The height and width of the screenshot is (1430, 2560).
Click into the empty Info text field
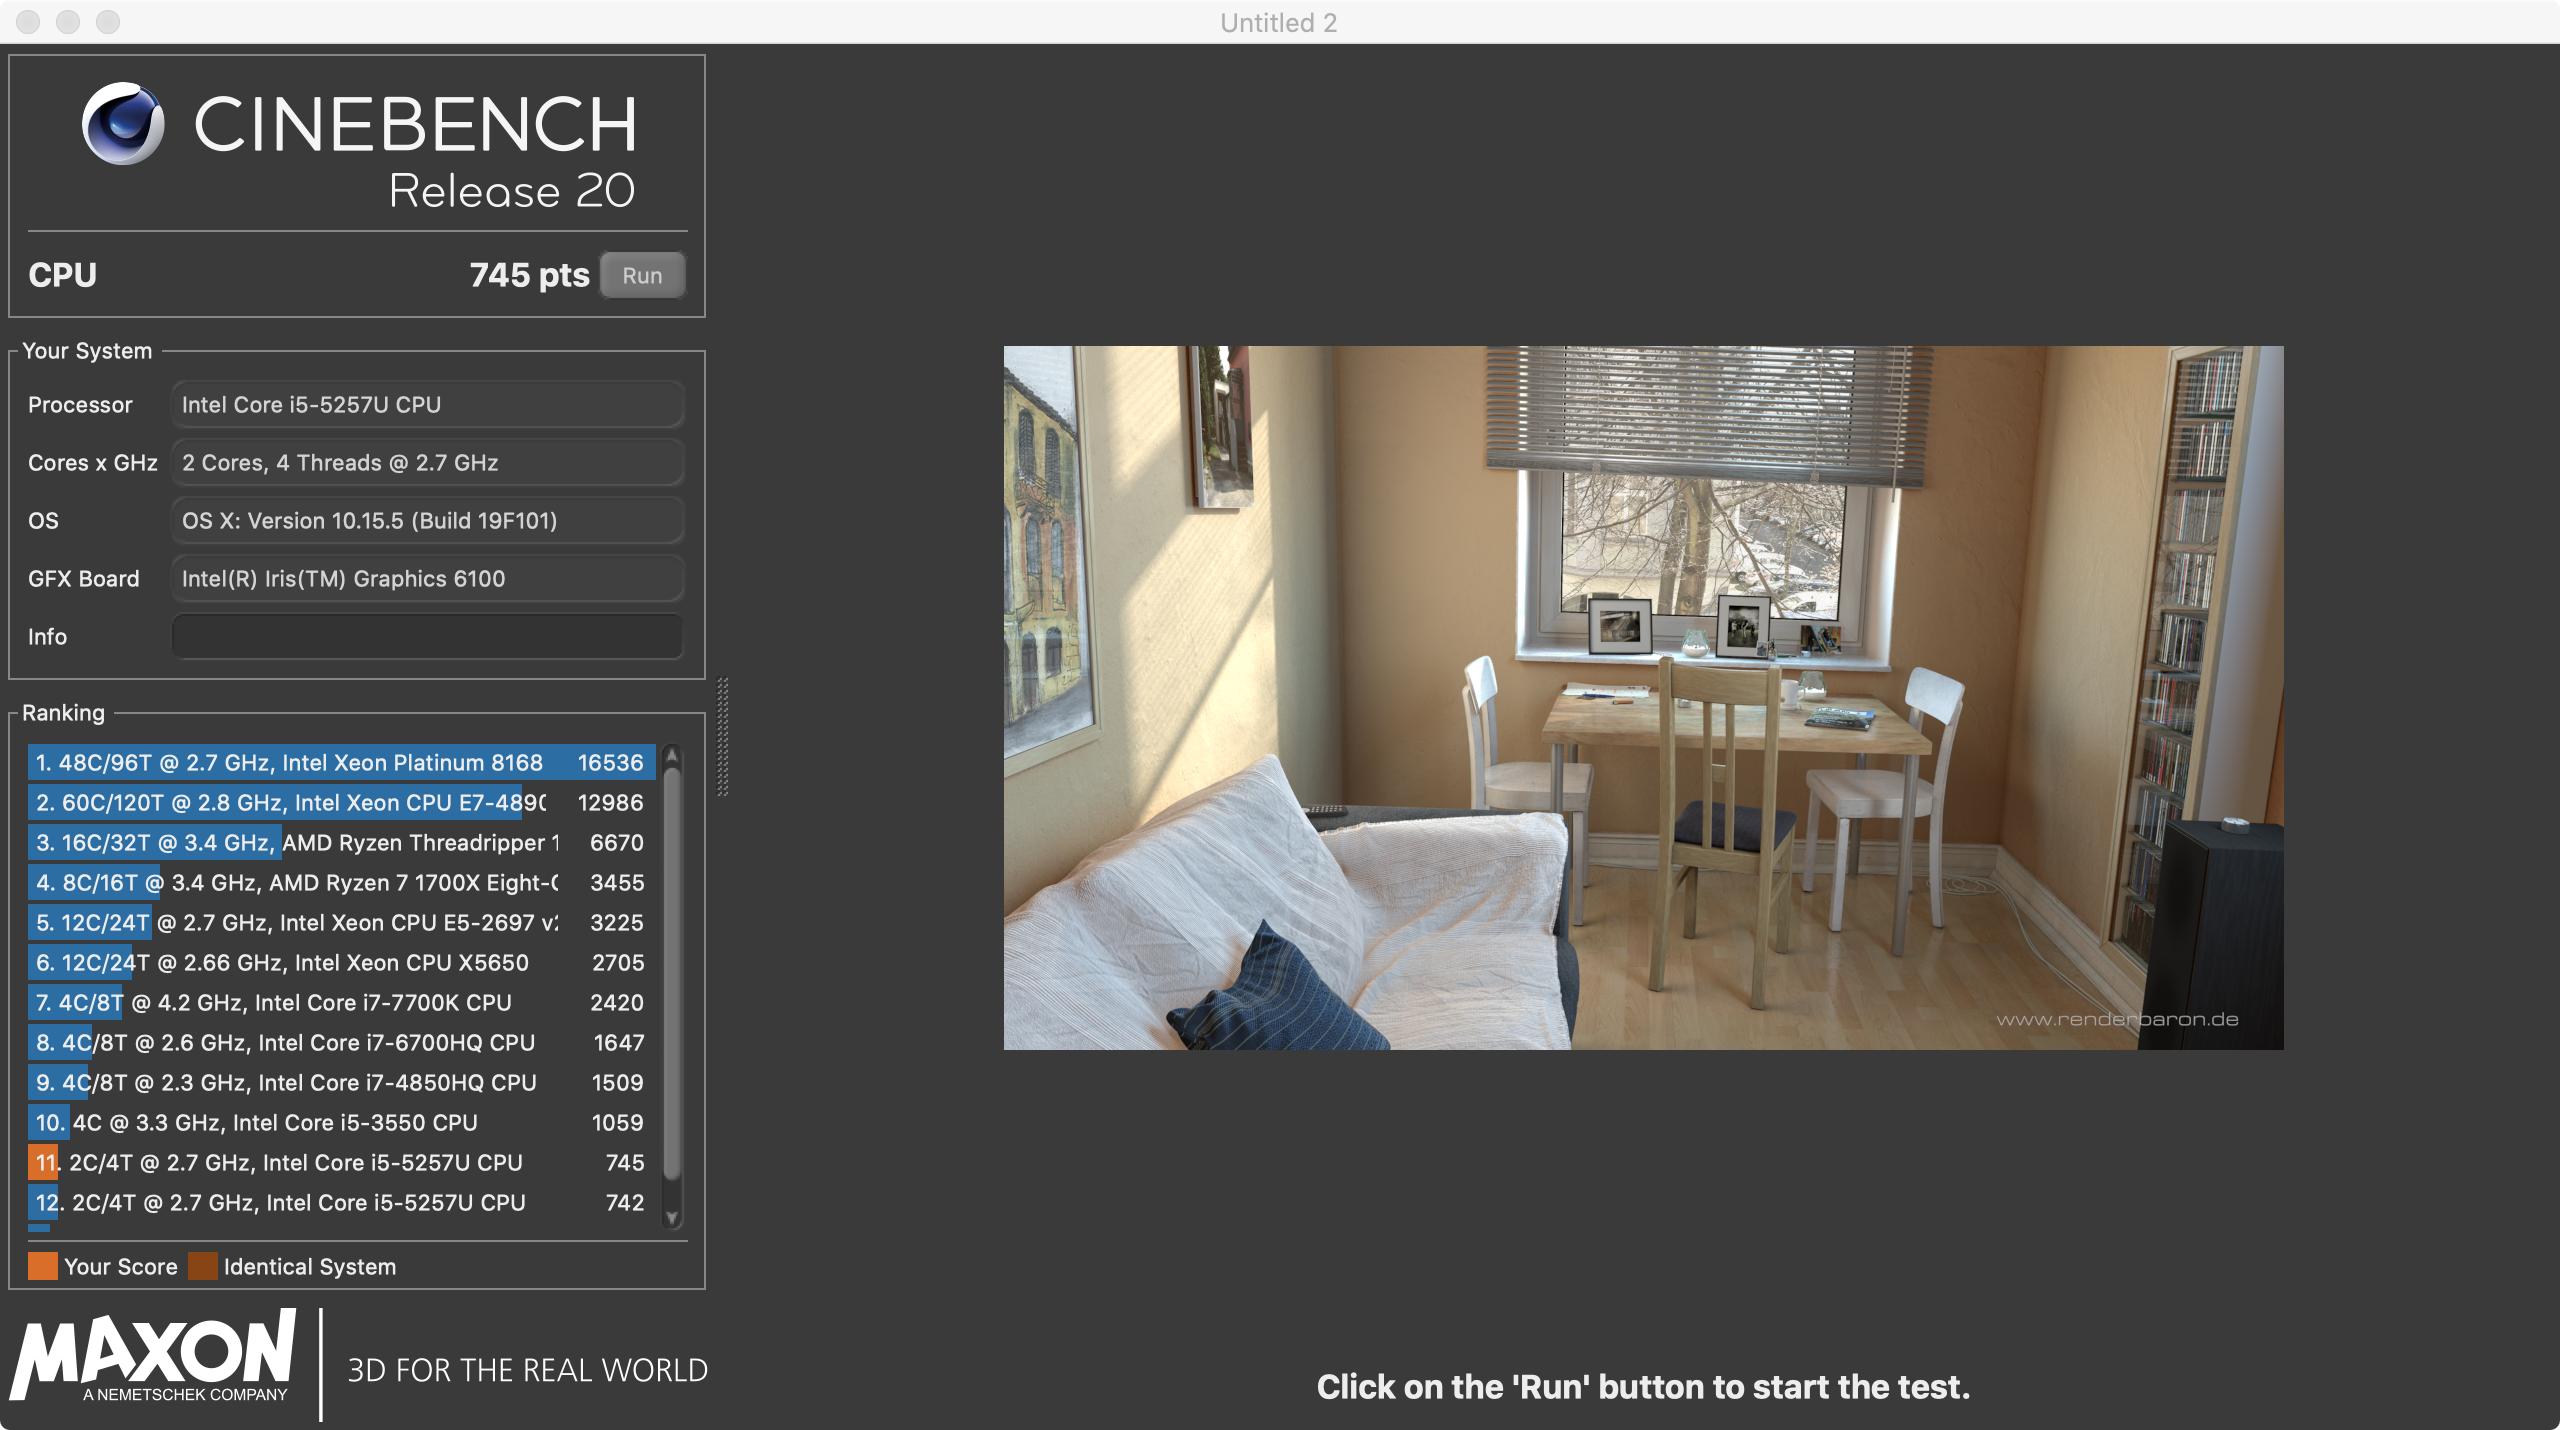427,637
